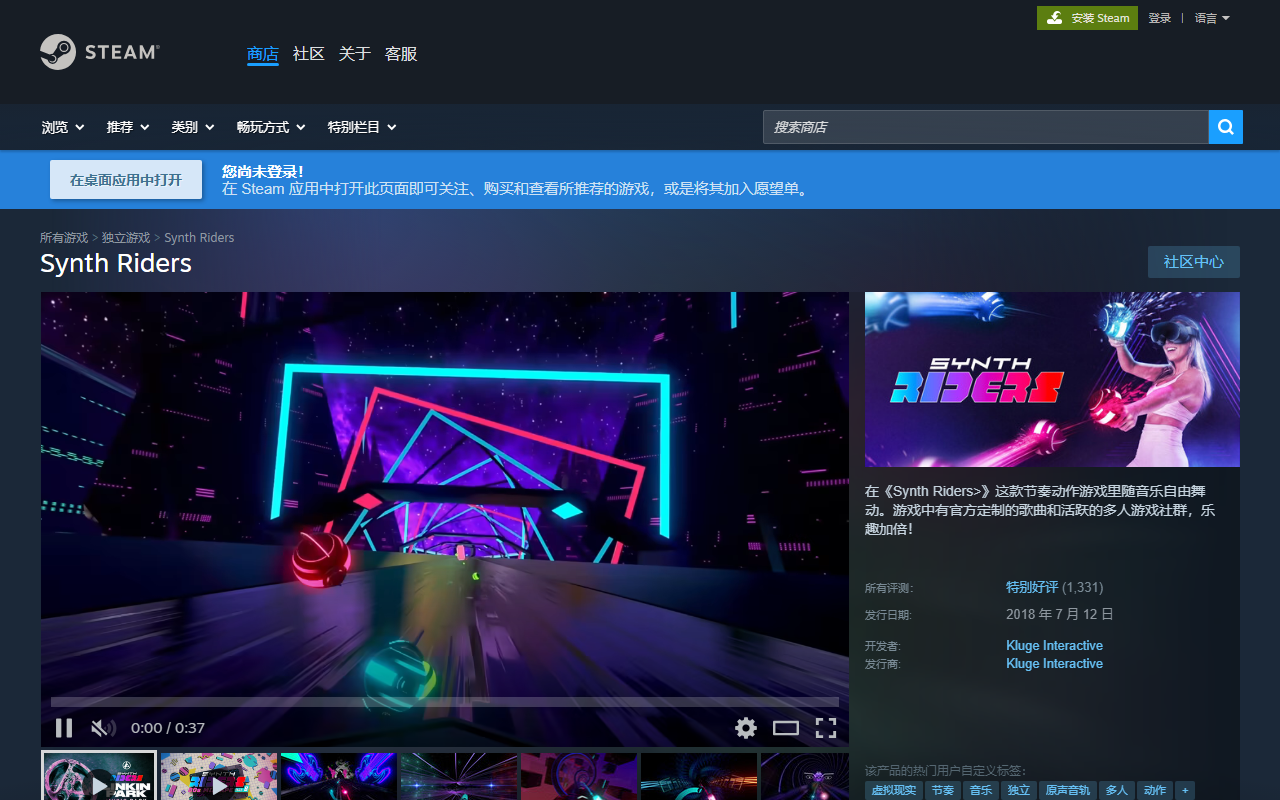The image size is (1280, 800).
Task: Expand the 浏览 menu
Action: pos(63,127)
